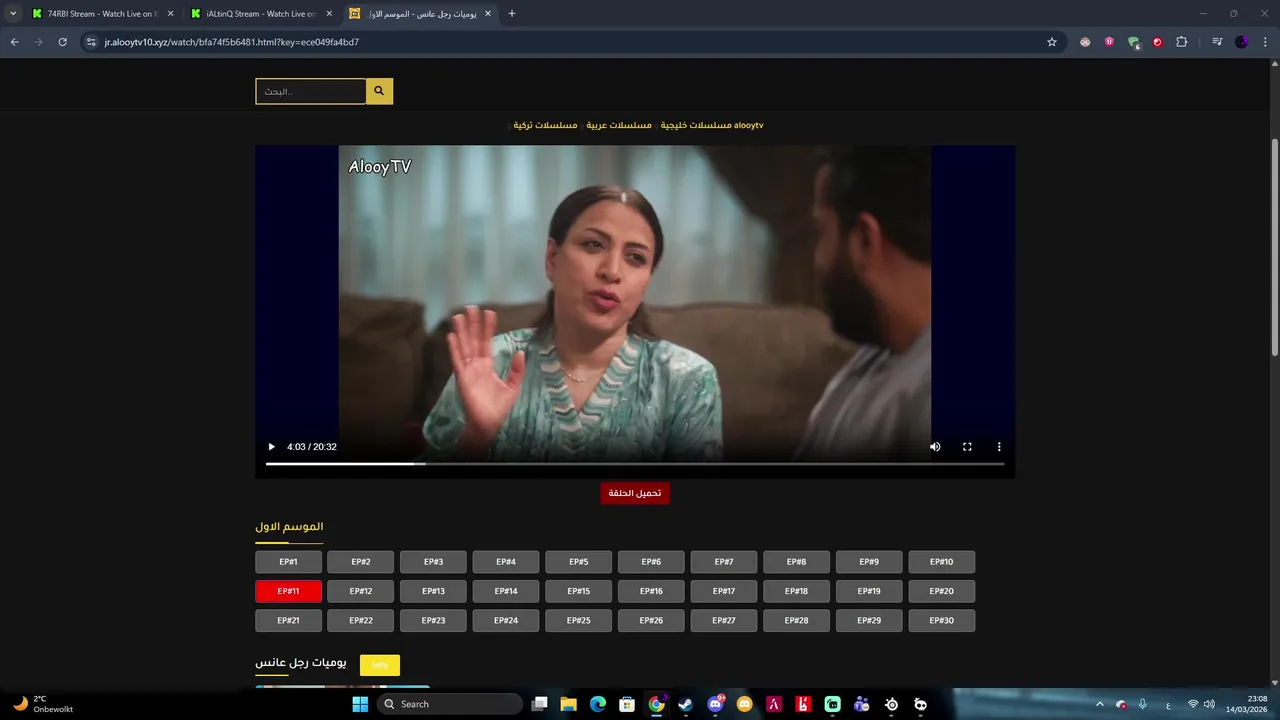Open مسلسلات عربية link

pyautogui.click(x=619, y=125)
